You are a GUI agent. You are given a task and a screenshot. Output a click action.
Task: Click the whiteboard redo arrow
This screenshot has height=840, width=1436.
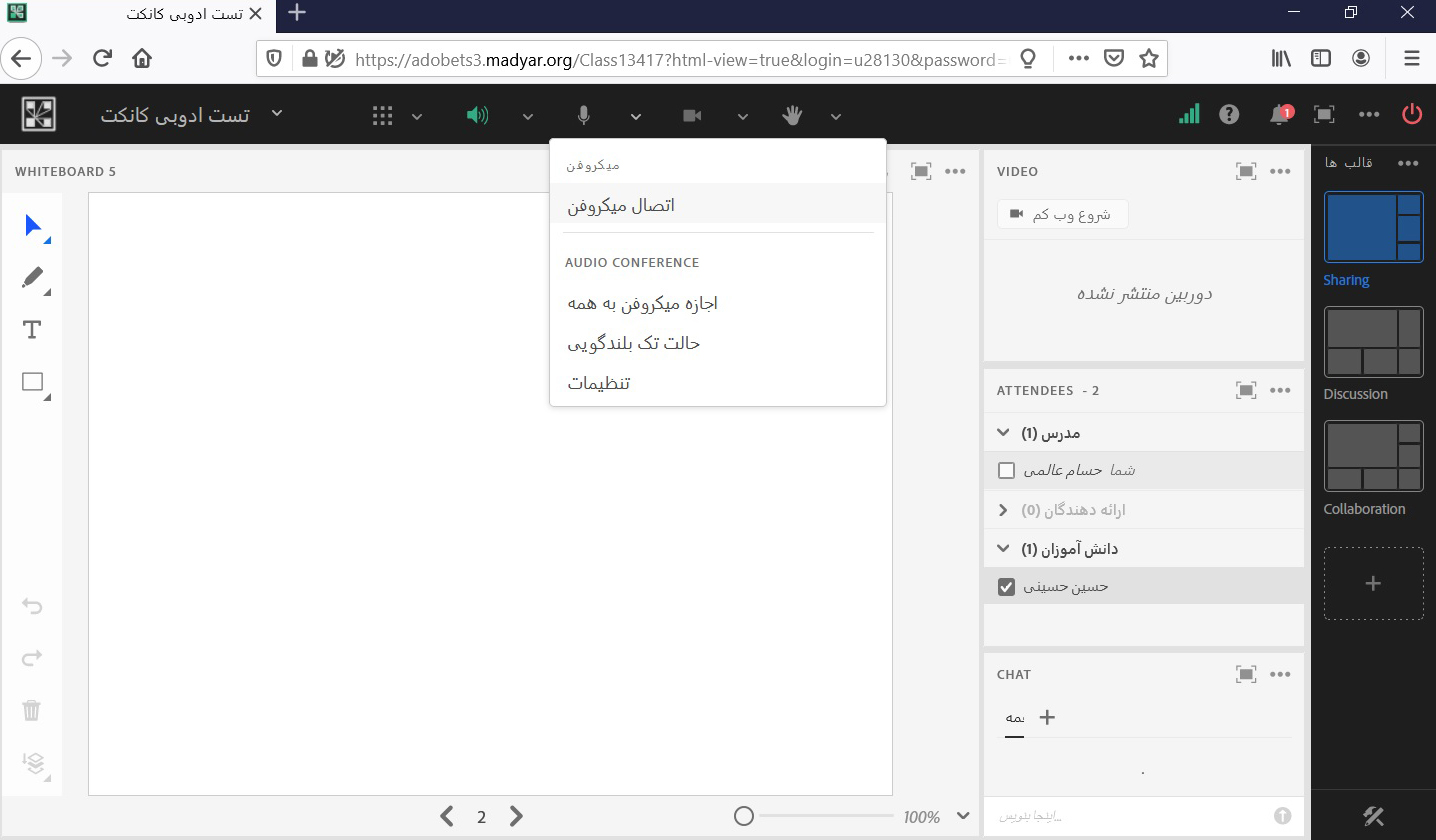(x=32, y=658)
